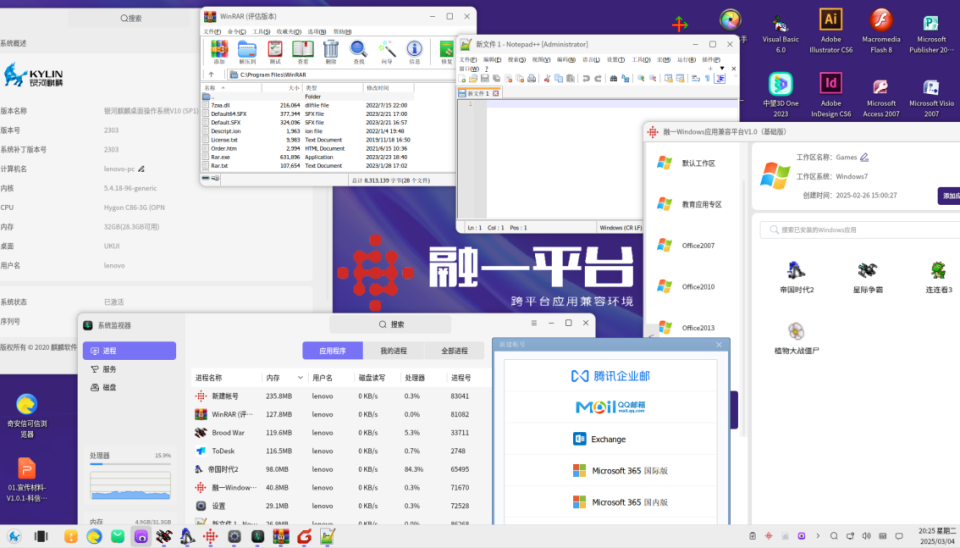This screenshot has width=960, height=548.
Task: Click the Print icon in Notepad++ toolbar
Action: point(531,78)
